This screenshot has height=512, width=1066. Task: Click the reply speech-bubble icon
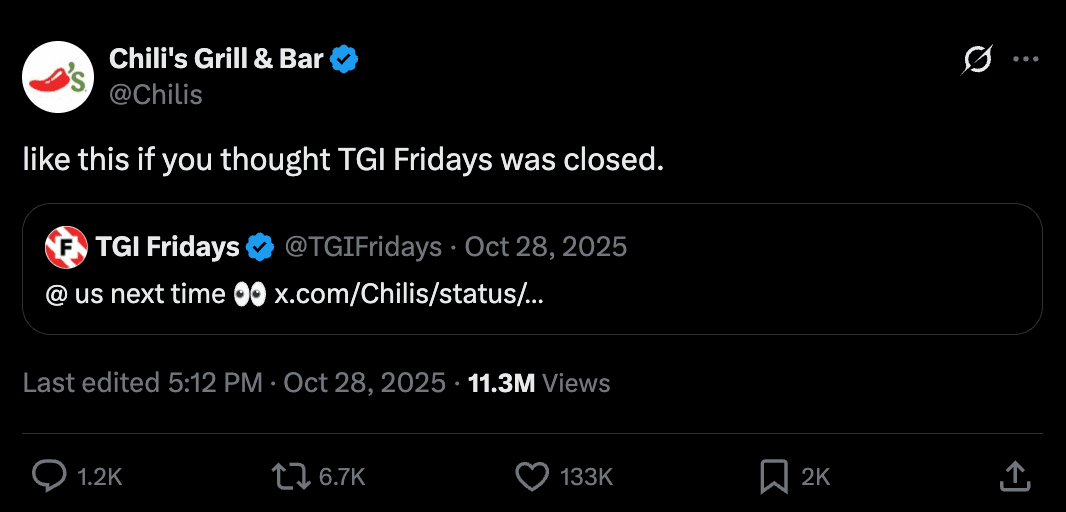coord(49,477)
